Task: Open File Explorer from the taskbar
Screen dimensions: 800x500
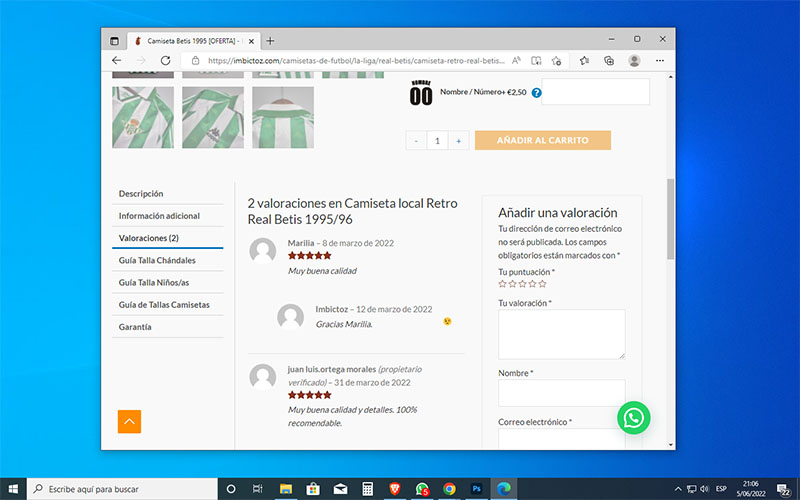Action: pos(286,489)
